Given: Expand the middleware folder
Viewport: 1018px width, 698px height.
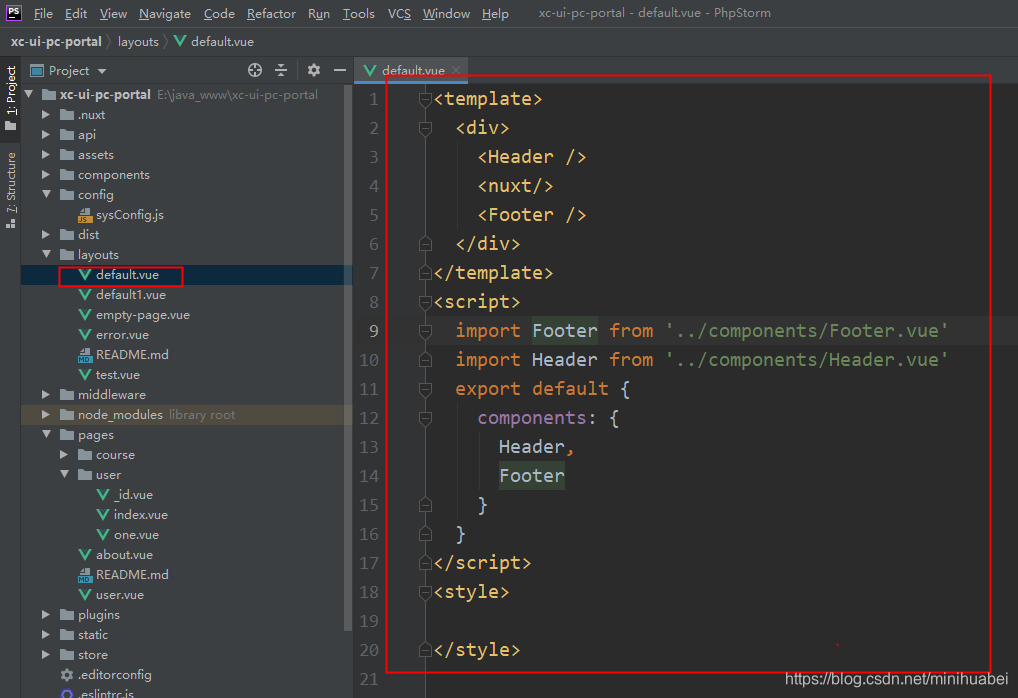Looking at the screenshot, I should coord(46,394).
